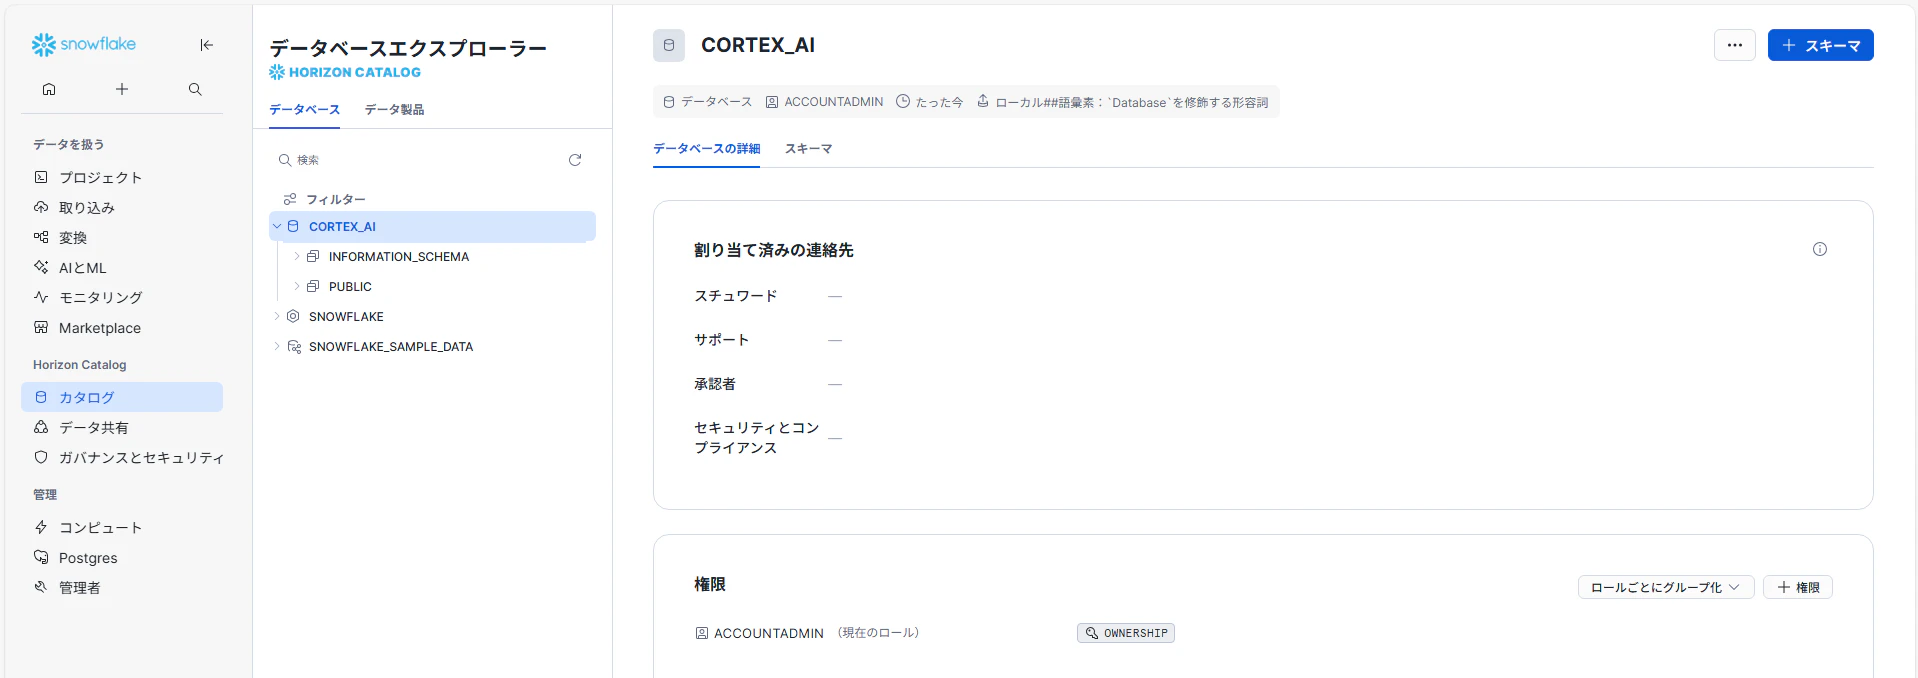Click the + スキーマ button
The width and height of the screenshot is (1918, 678).
pyautogui.click(x=1820, y=45)
